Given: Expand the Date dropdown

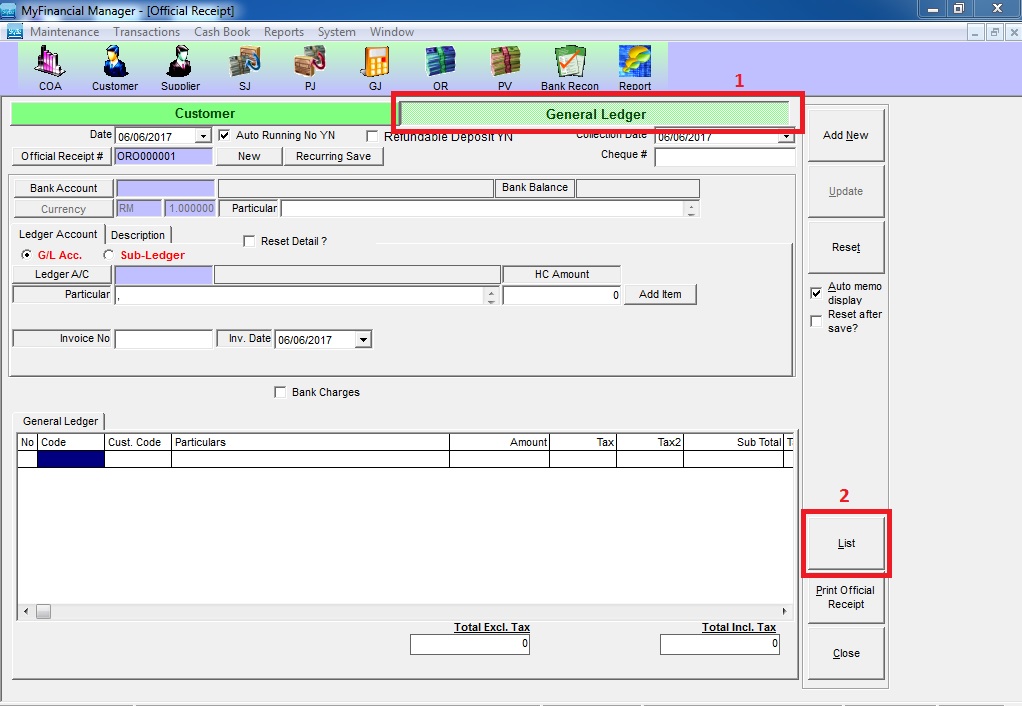Looking at the screenshot, I should [203, 136].
